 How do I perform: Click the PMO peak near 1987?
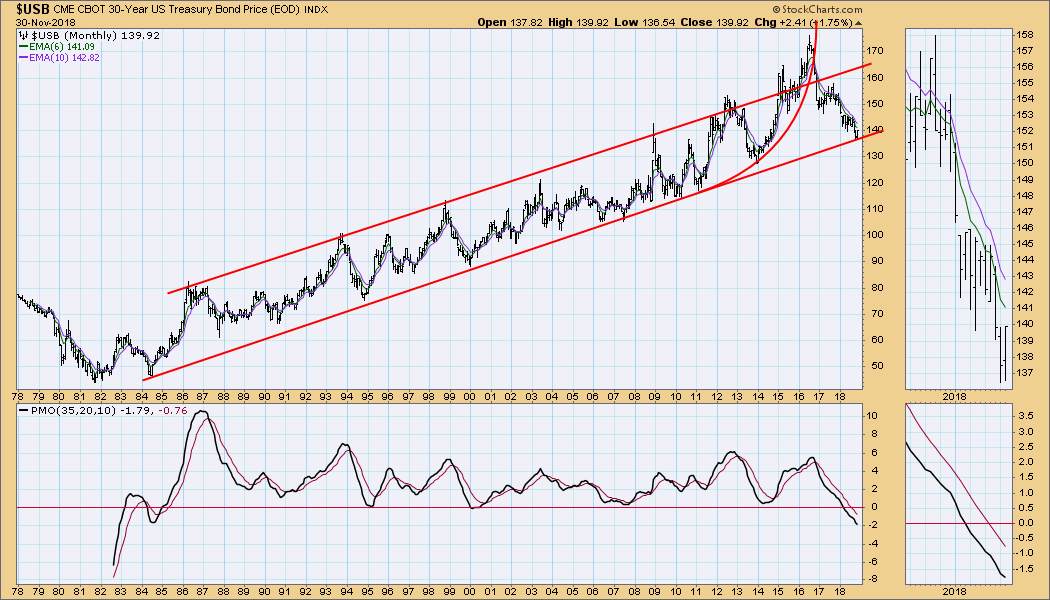coord(201,412)
